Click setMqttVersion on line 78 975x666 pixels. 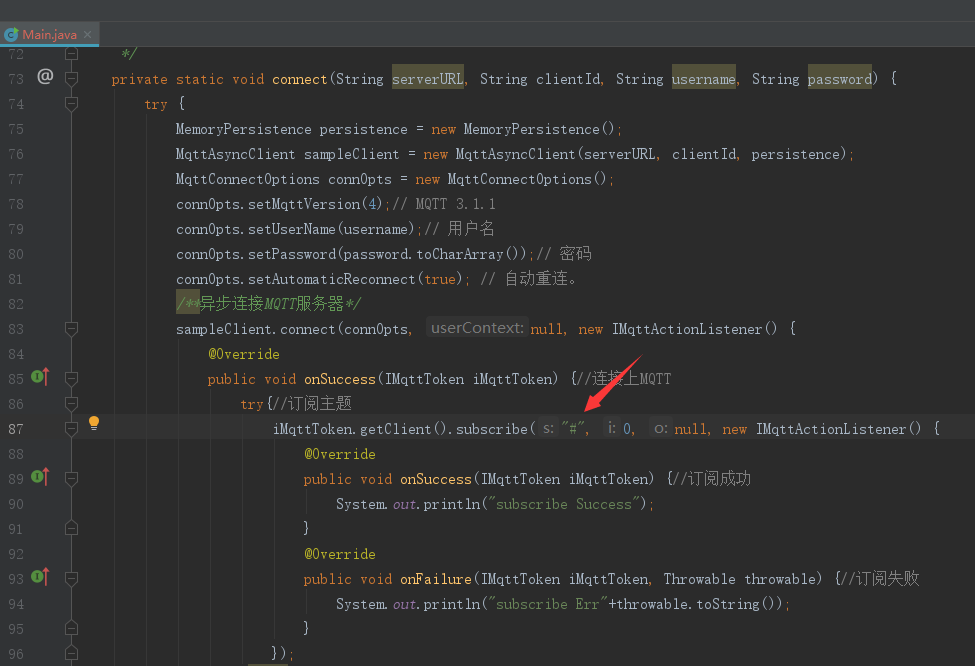304,204
